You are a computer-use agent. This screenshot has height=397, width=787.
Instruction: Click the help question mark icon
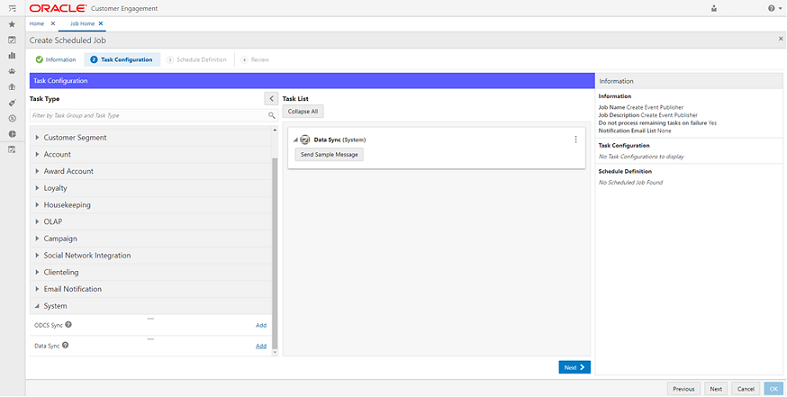tap(771, 8)
